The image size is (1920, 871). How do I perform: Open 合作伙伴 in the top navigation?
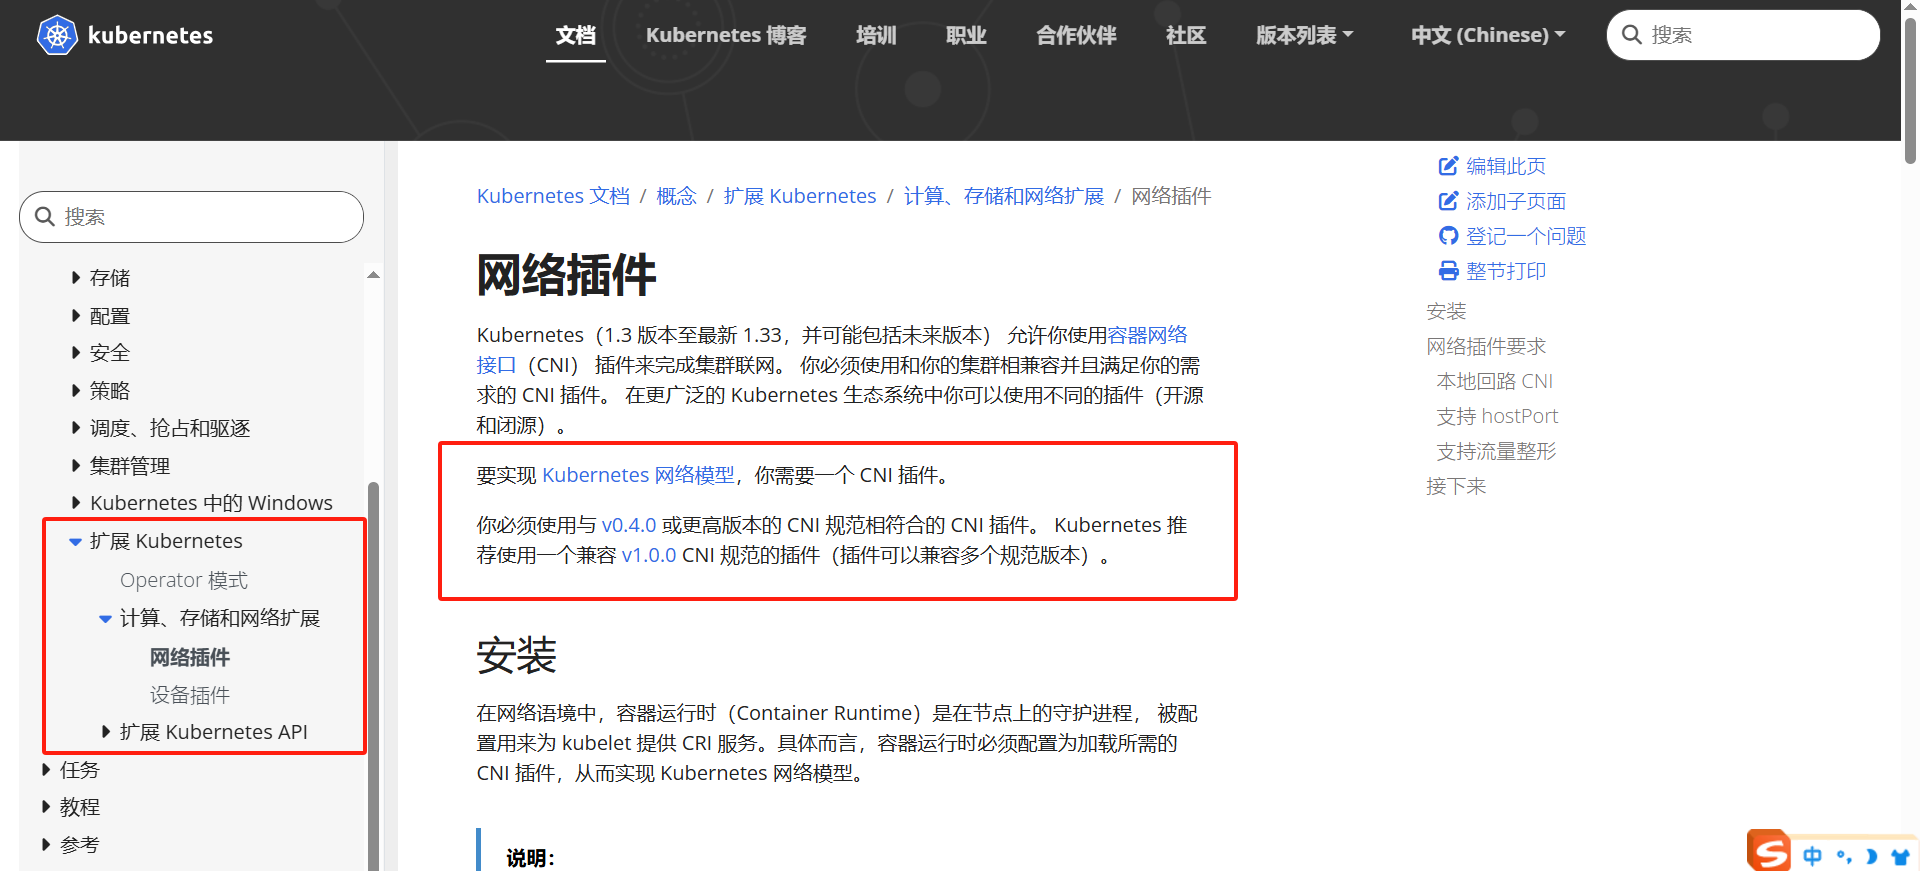(1076, 35)
